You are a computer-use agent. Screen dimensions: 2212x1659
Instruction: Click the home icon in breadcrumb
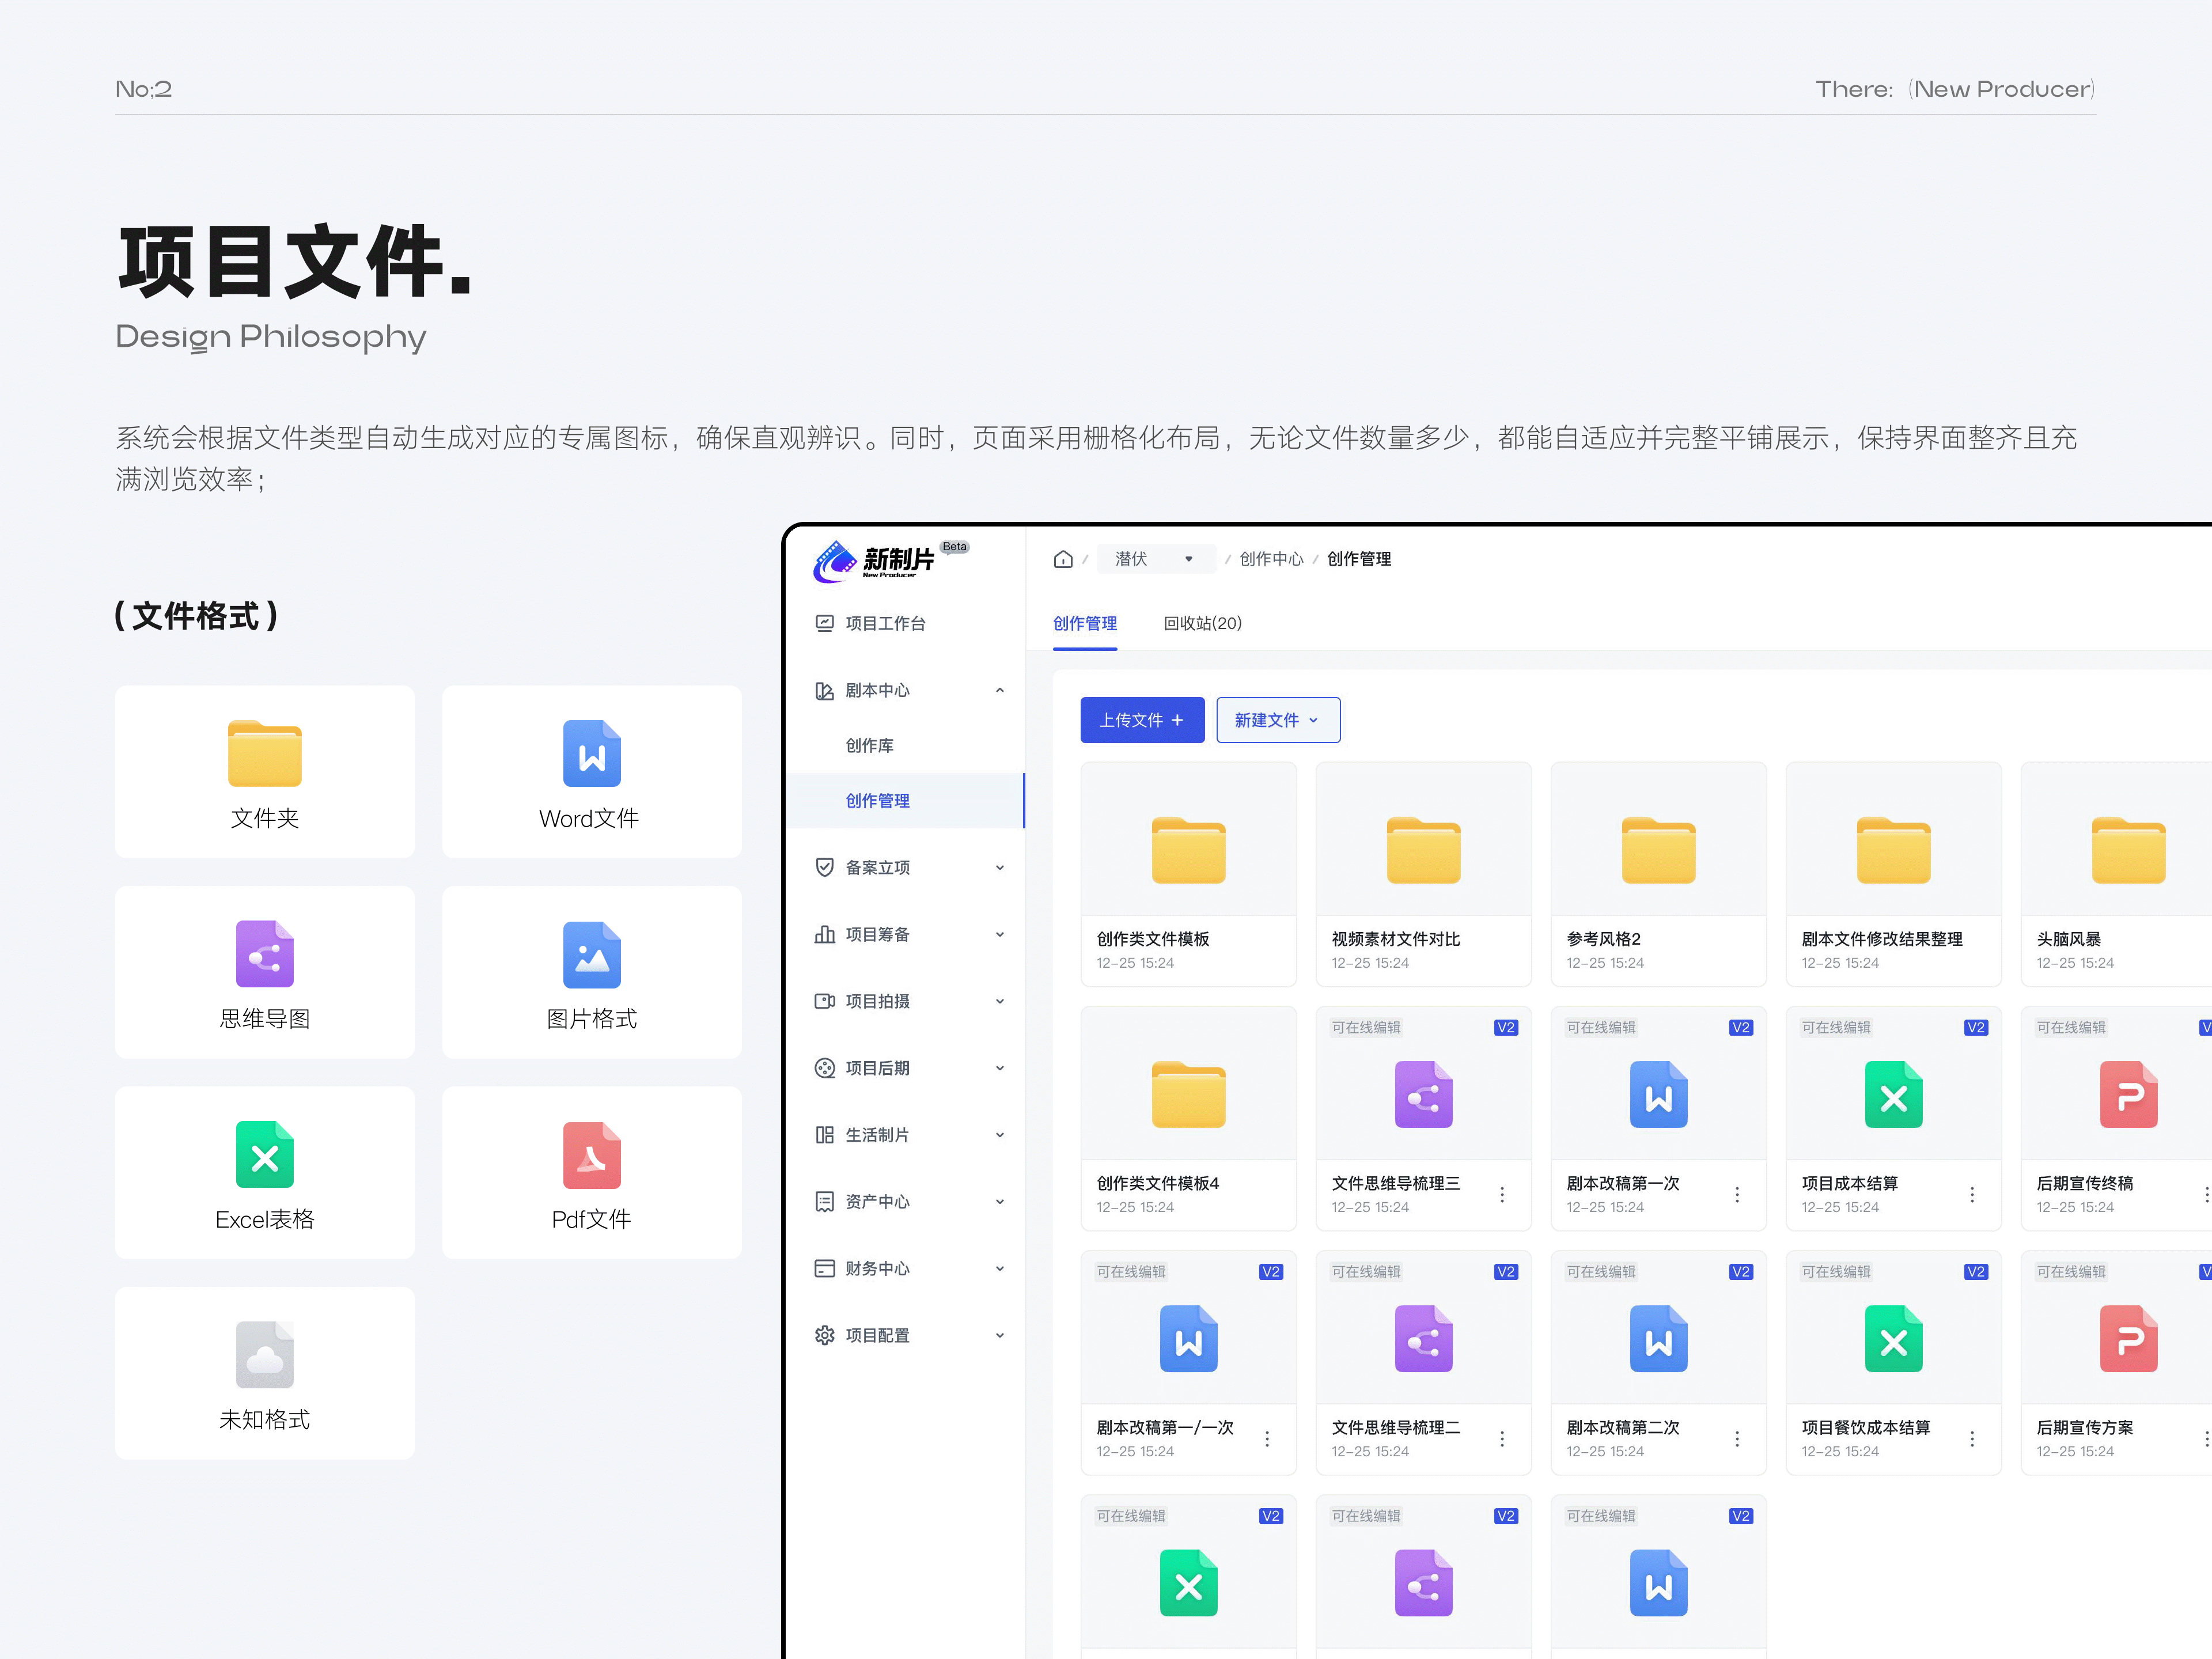[1063, 559]
